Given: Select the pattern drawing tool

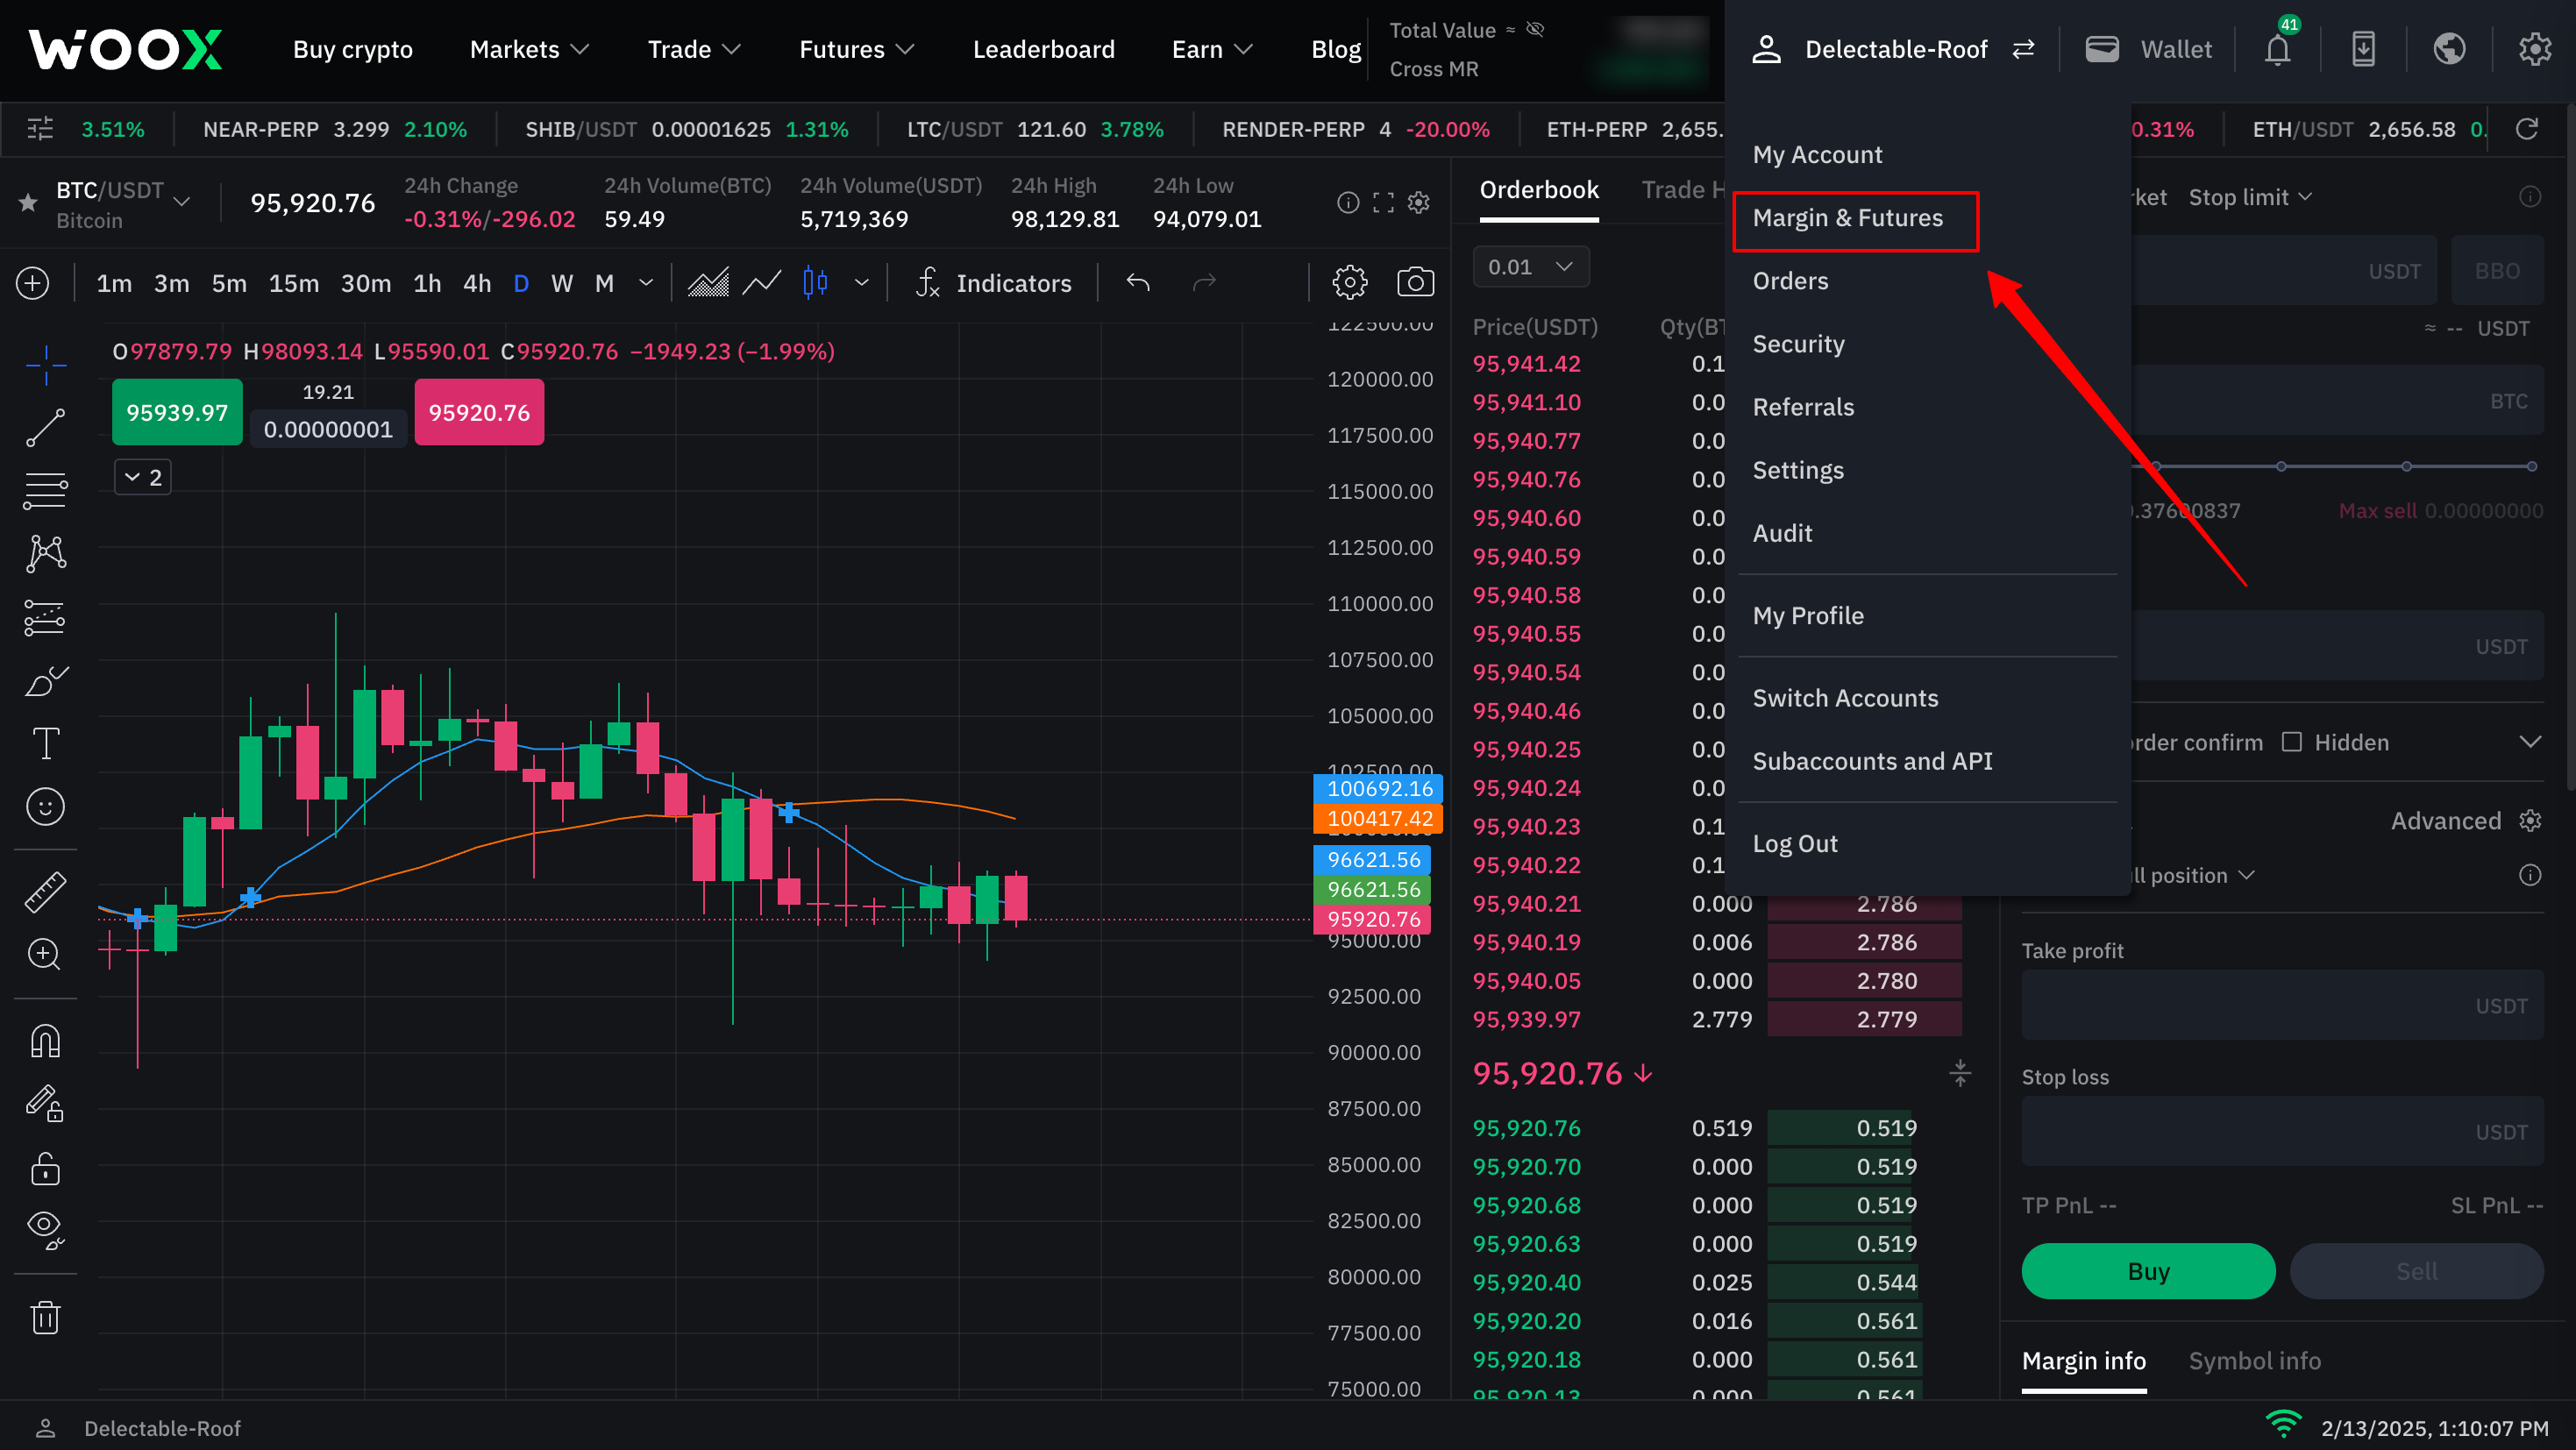Looking at the screenshot, I should tap(46, 554).
